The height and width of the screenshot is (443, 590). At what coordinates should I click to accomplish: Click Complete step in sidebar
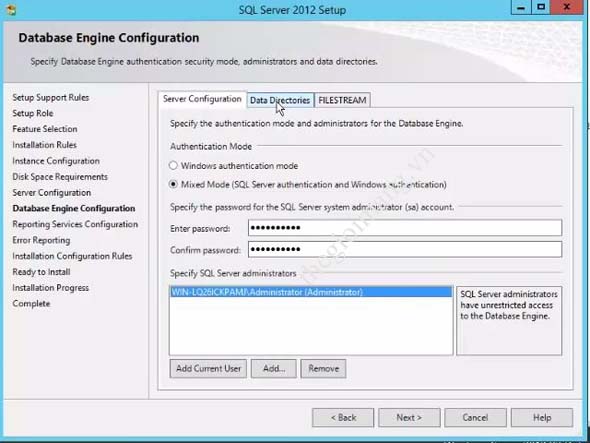pos(31,303)
